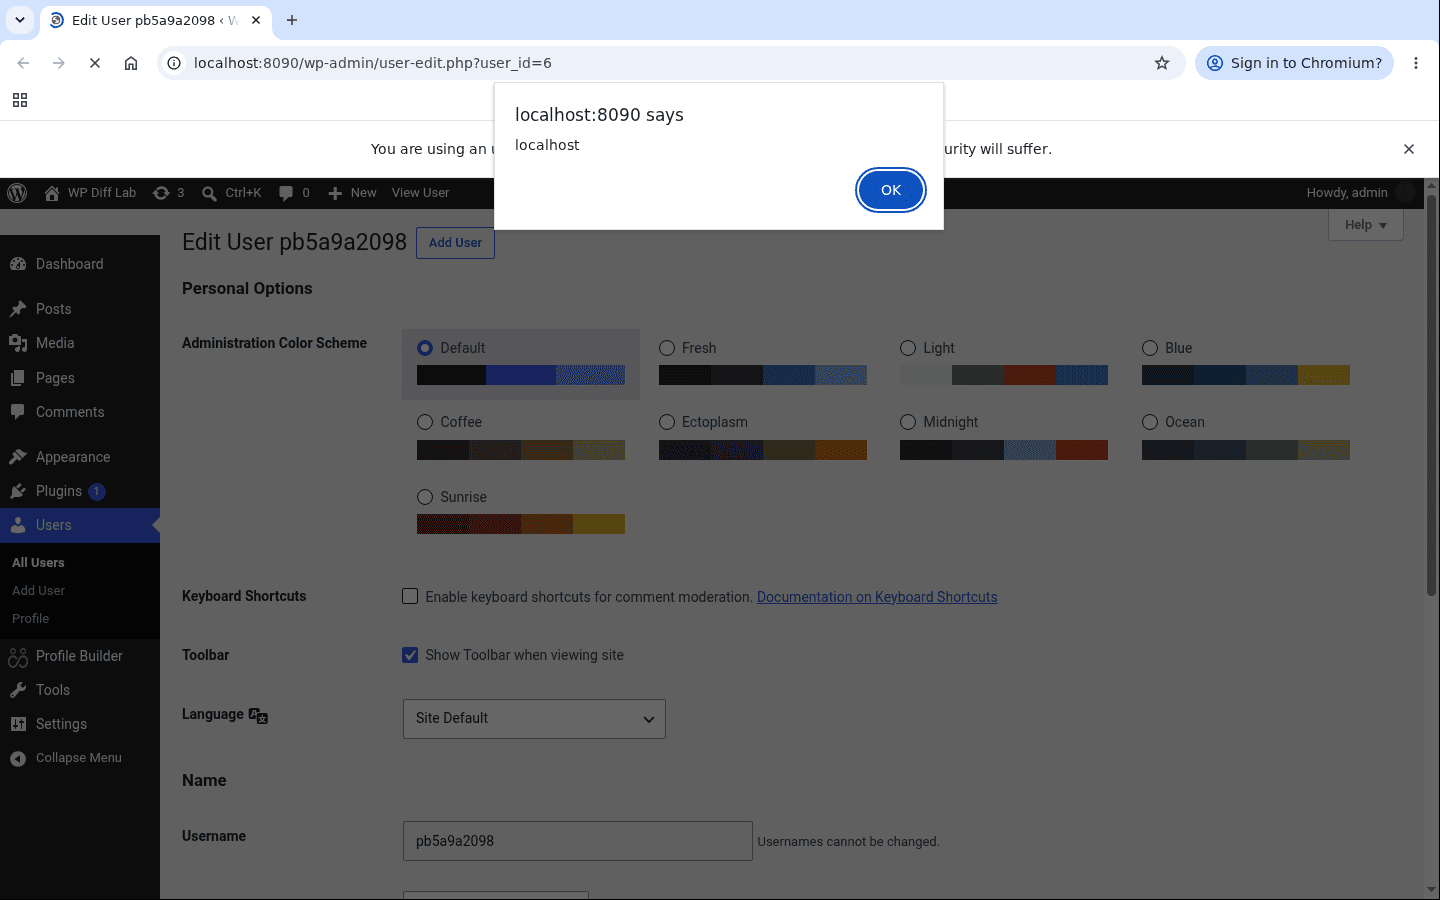Click the updates icon showing 3
This screenshot has width=1440, height=900.
161,193
